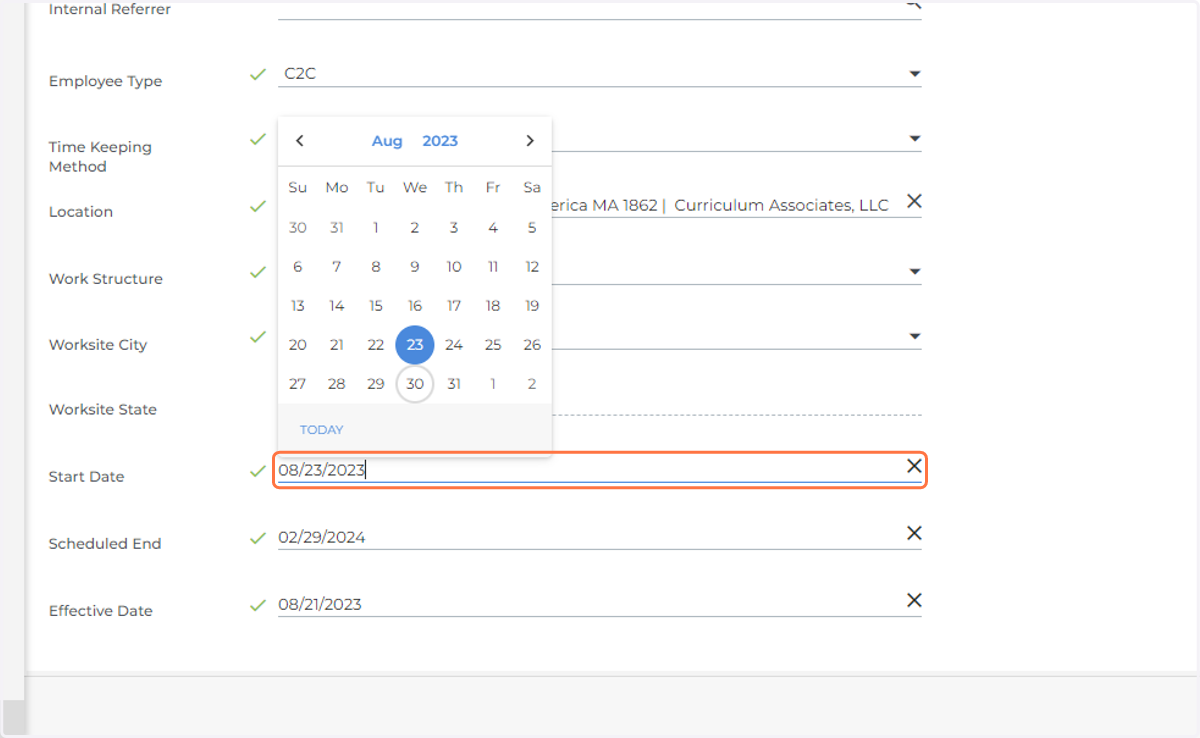Pick August 18 on the calendar
1200x738 pixels.
click(x=493, y=306)
